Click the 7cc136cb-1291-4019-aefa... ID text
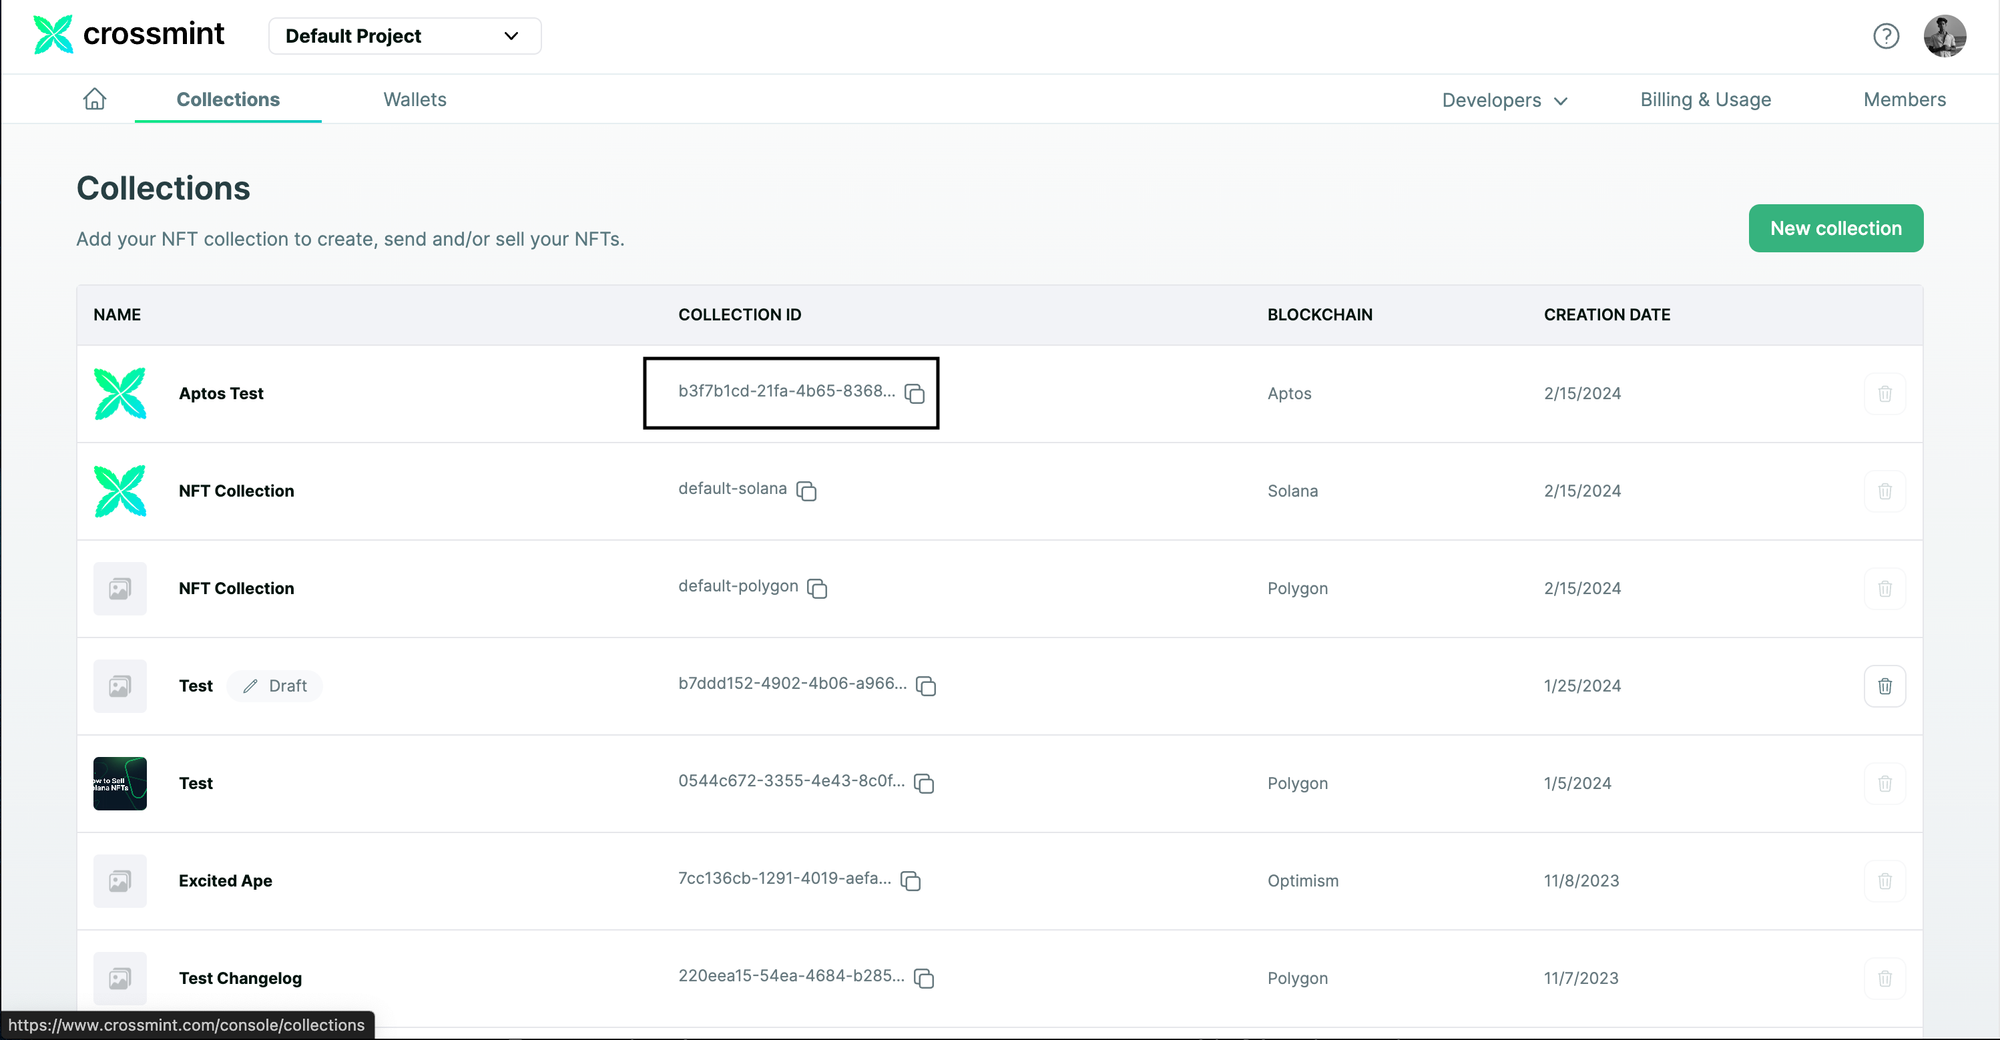Image resolution: width=2000 pixels, height=1040 pixels. [785, 878]
